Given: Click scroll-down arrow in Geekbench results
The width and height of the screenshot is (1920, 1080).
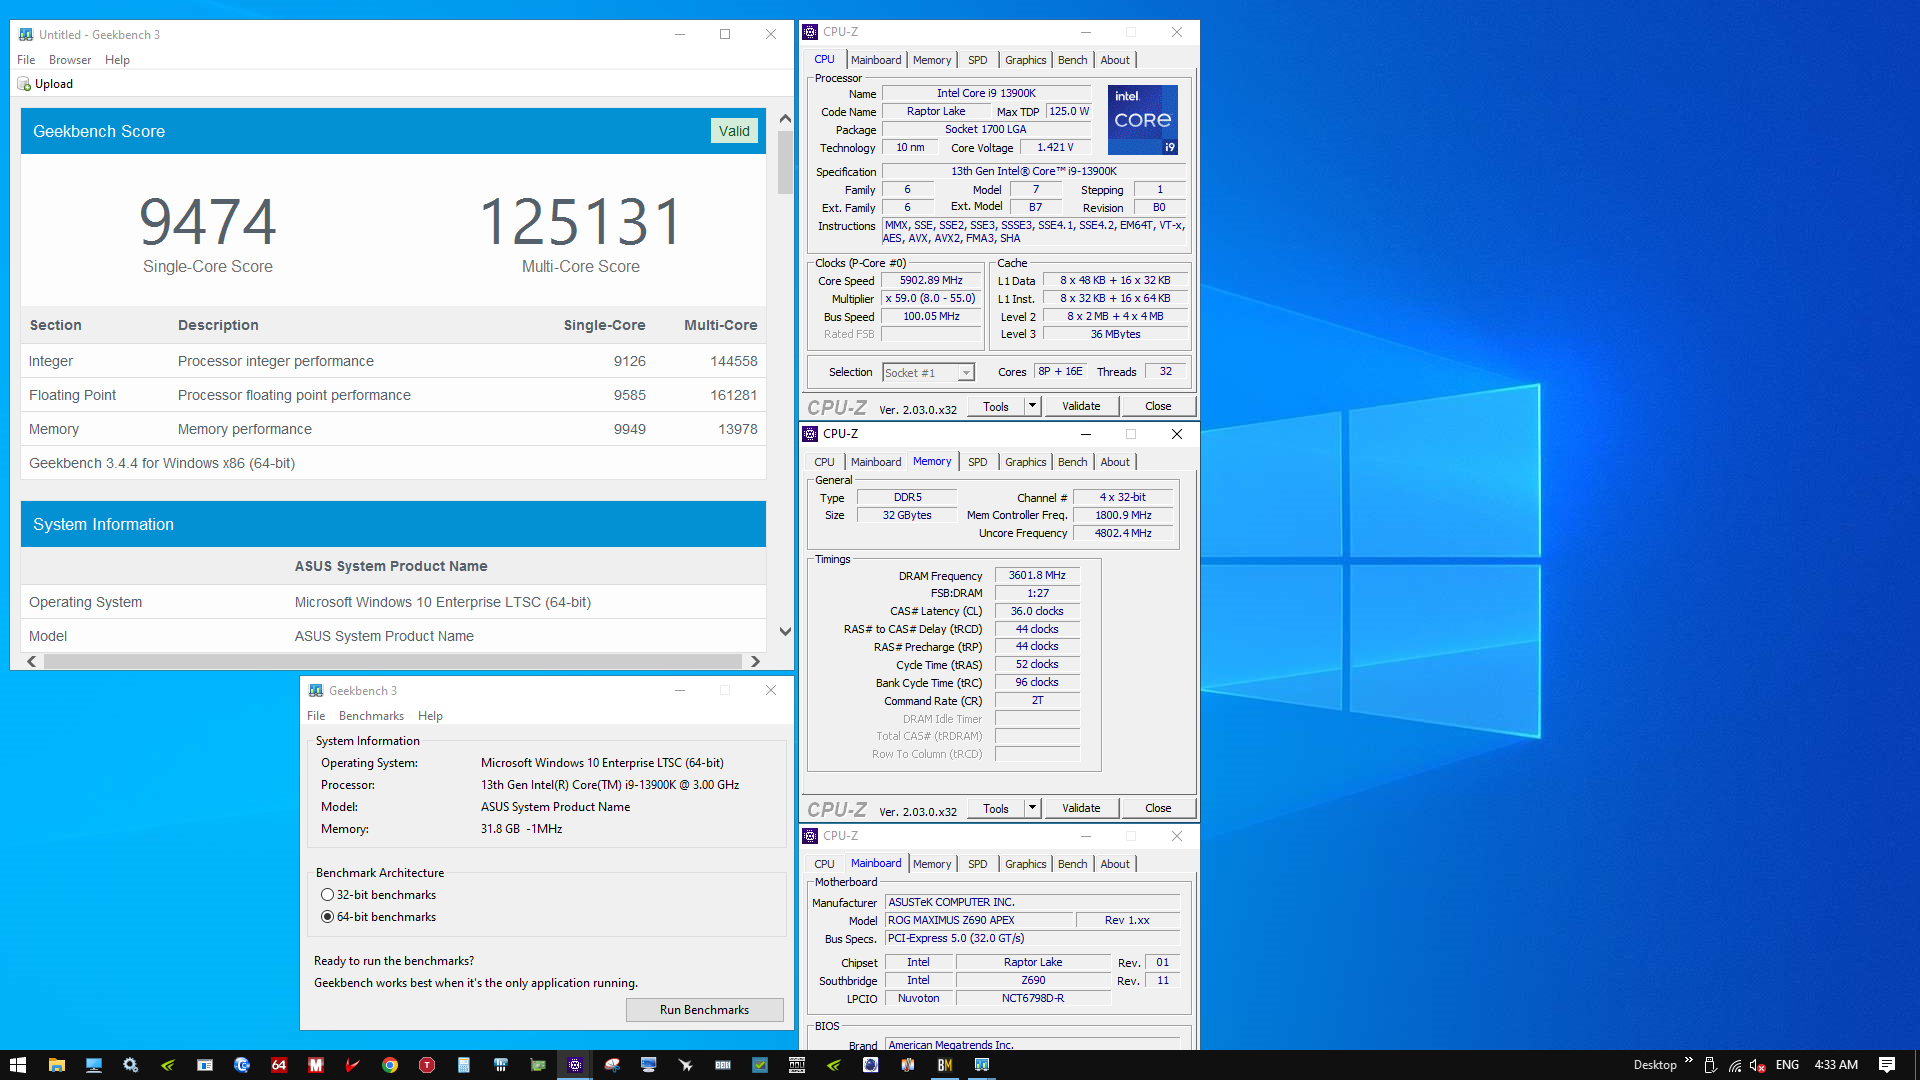Looking at the screenshot, I should [785, 632].
